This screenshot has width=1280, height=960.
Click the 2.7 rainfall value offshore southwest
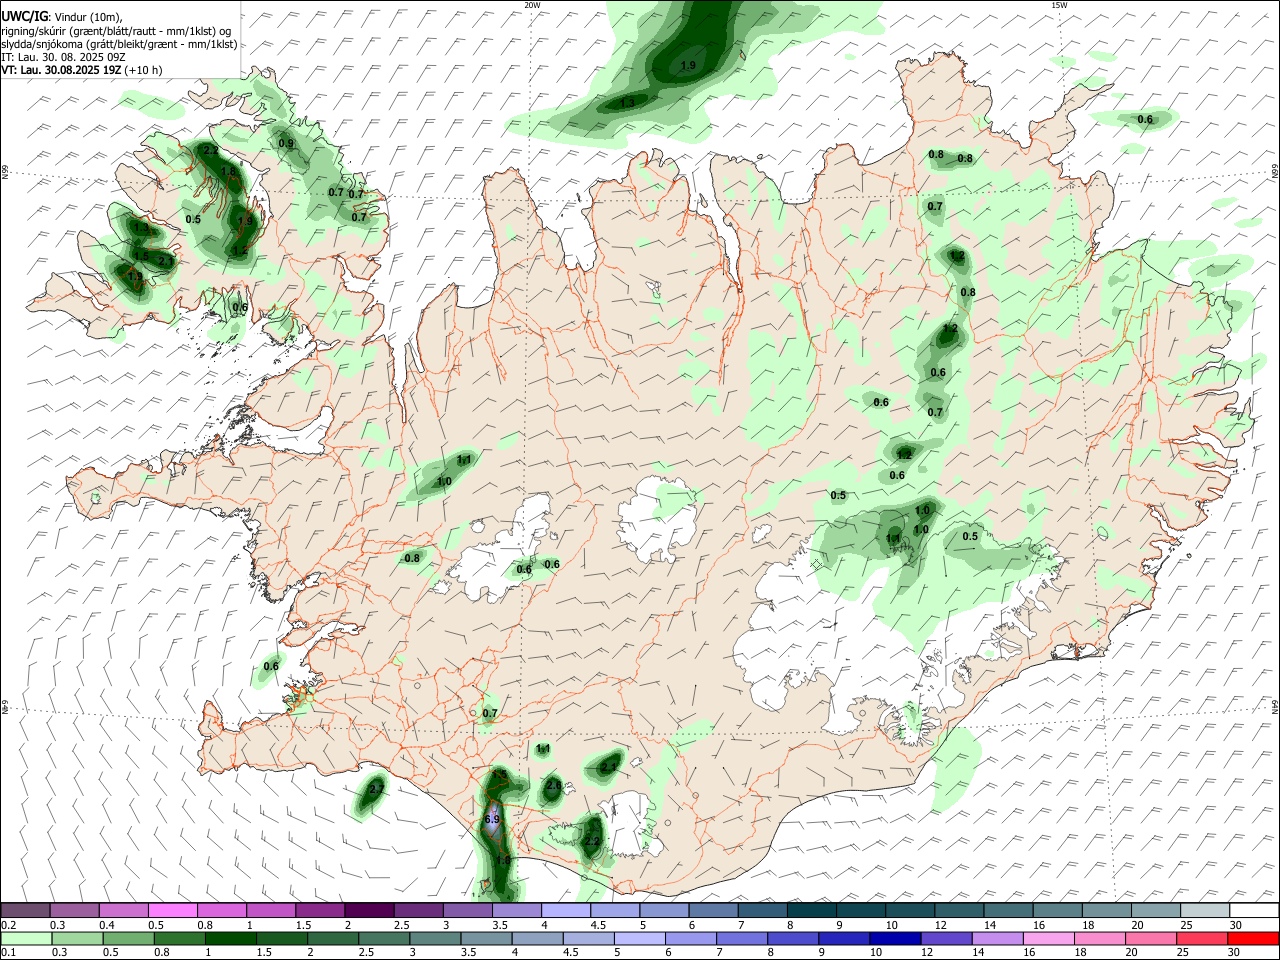(x=377, y=790)
